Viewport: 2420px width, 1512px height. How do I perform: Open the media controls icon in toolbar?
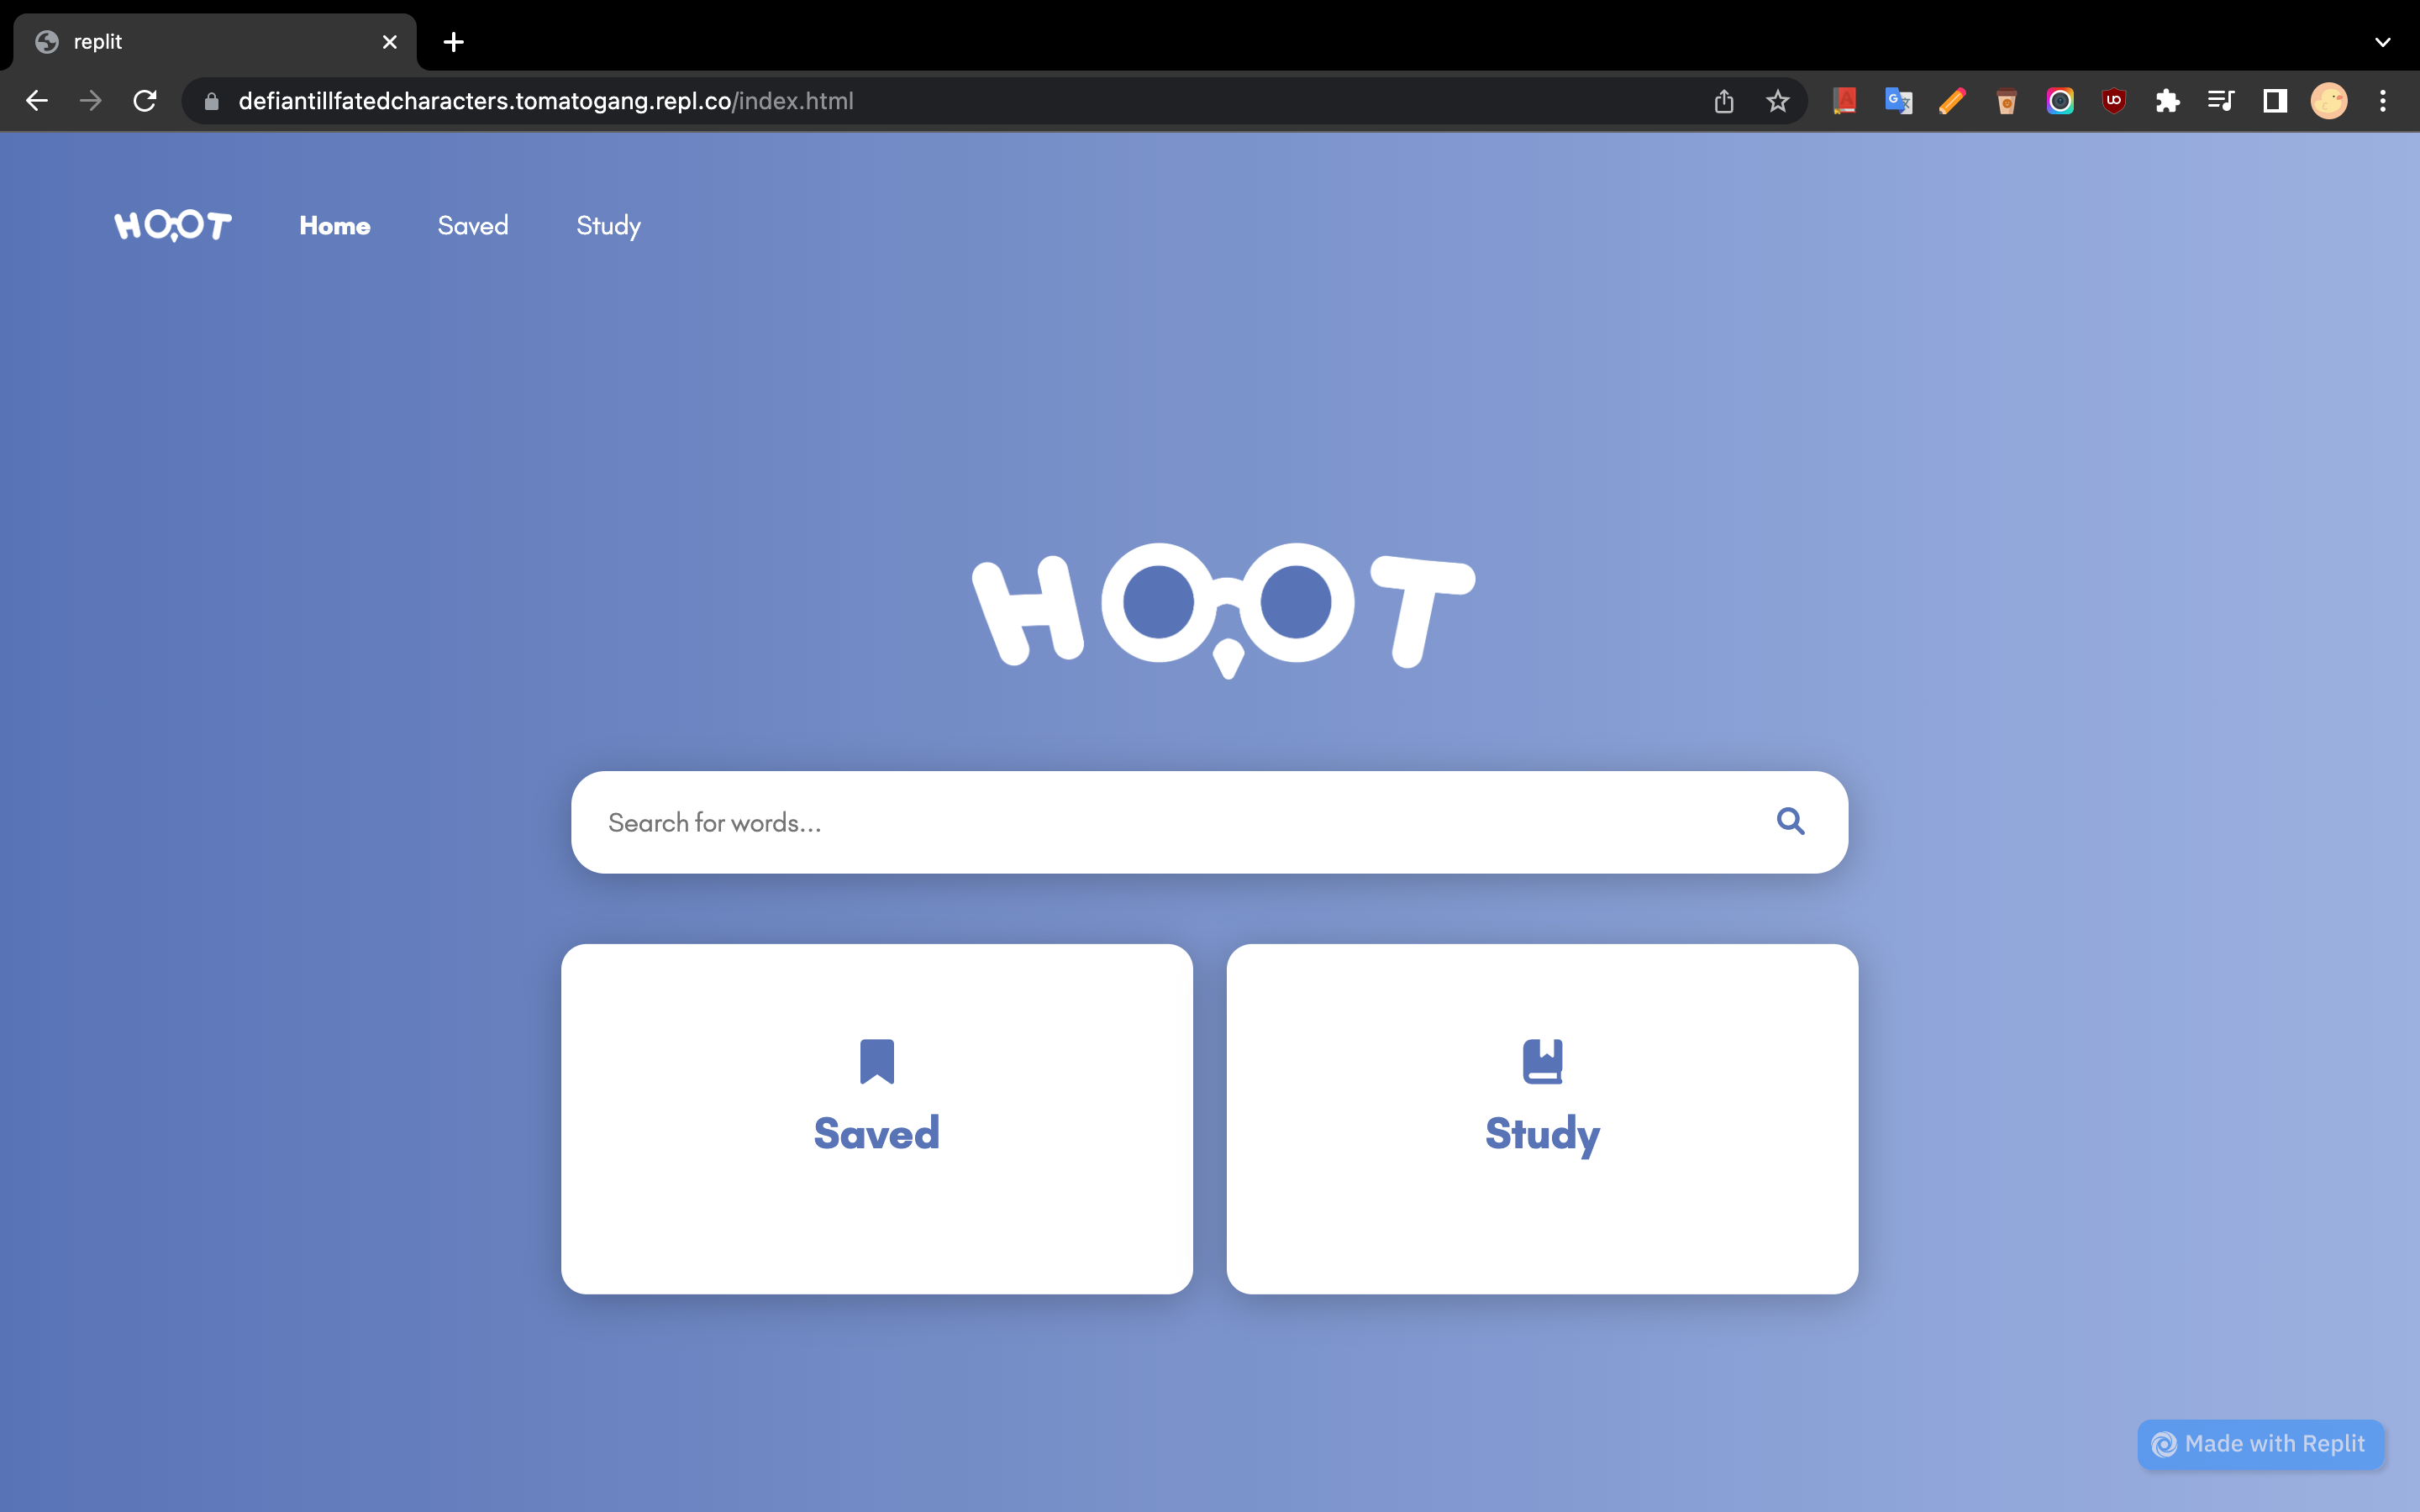click(x=2220, y=101)
